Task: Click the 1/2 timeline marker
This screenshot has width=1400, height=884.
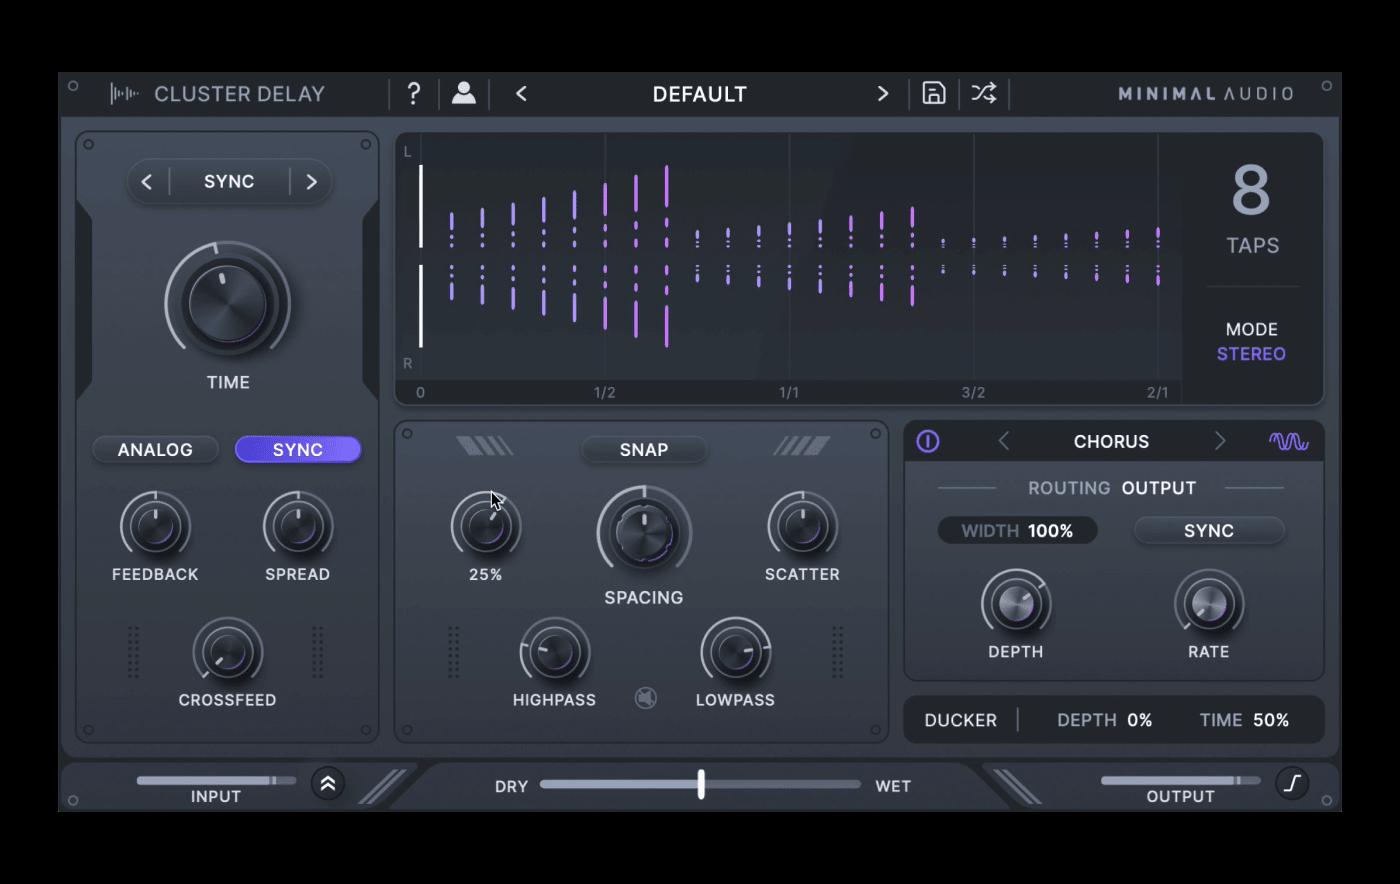Action: pyautogui.click(x=605, y=392)
